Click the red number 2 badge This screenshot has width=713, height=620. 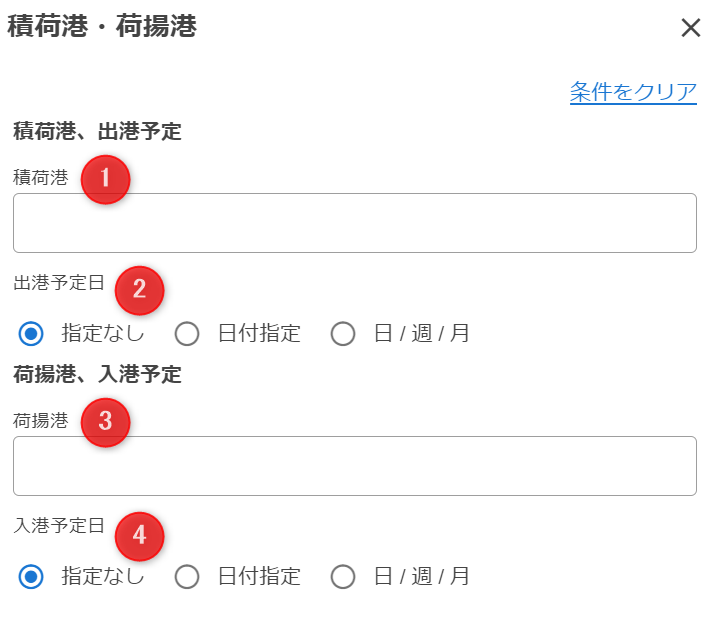(x=140, y=289)
